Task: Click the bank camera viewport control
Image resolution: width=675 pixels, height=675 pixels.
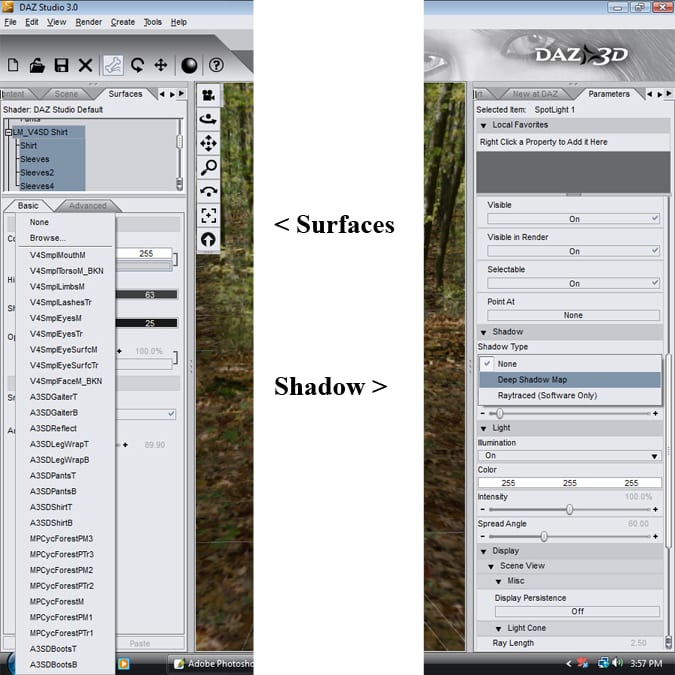Action: click(x=208, y=191)
